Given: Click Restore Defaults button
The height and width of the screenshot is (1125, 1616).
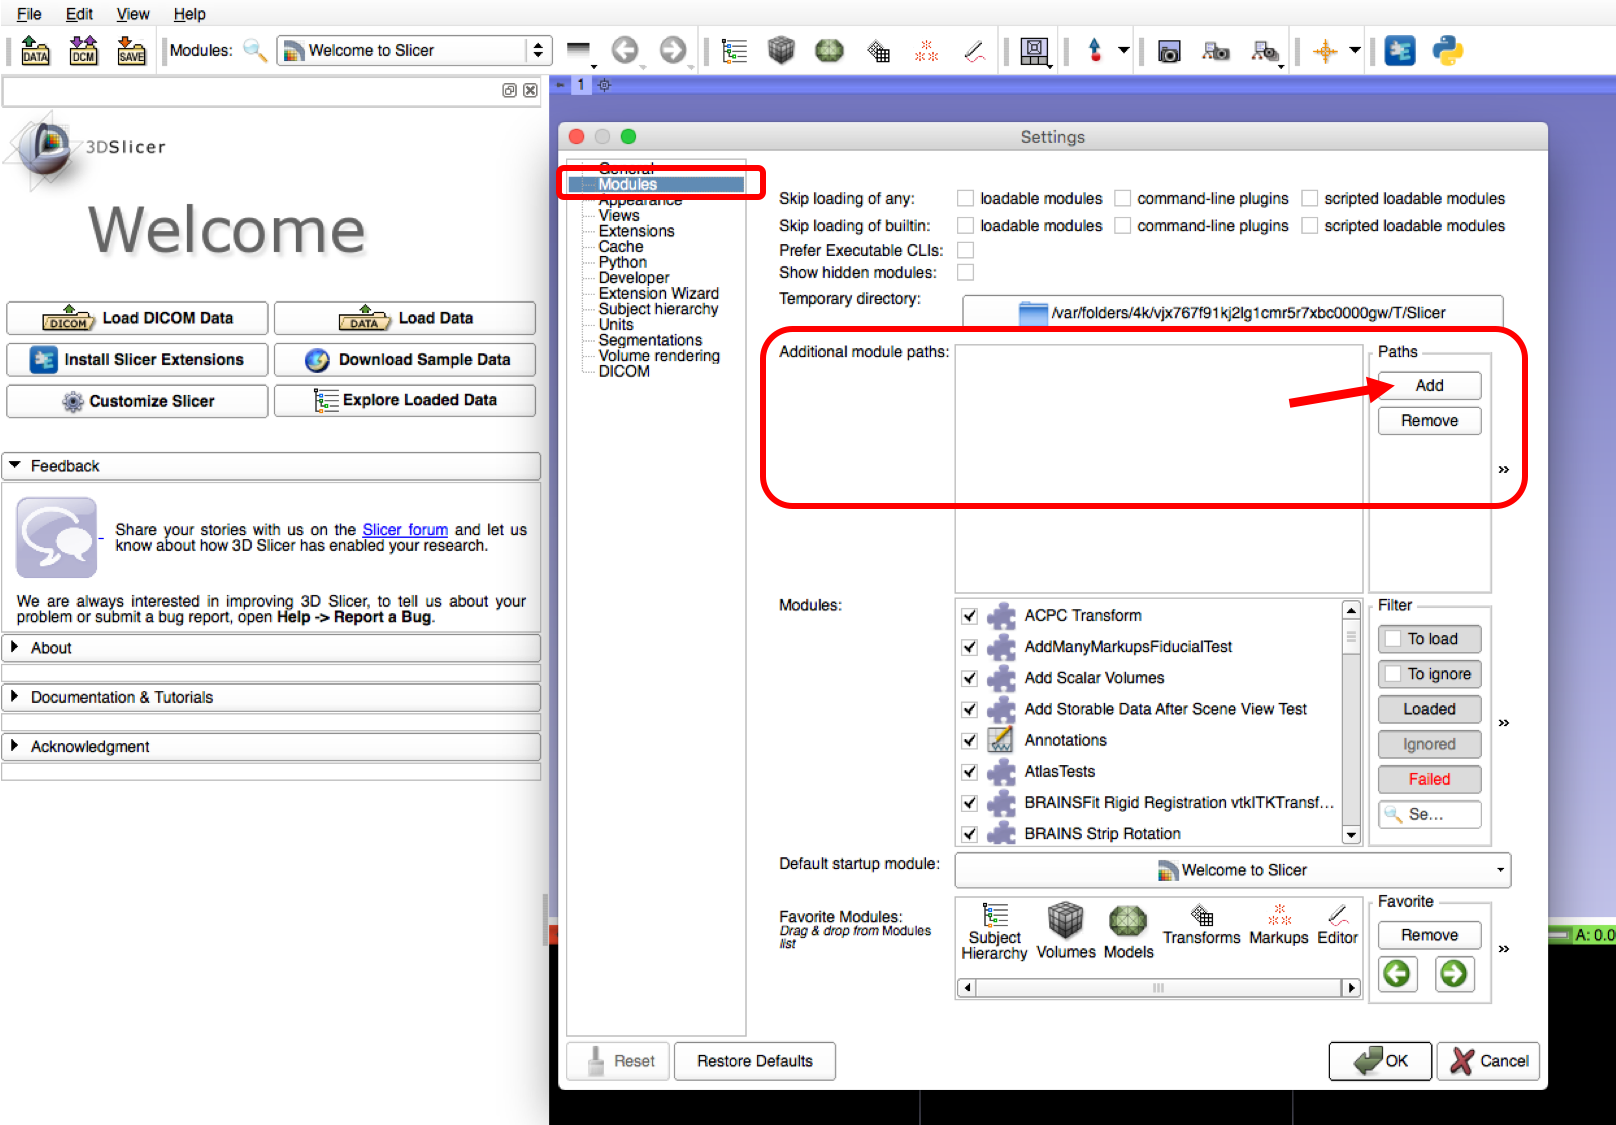Looking at the screenshot, I should click(755, 1061).
